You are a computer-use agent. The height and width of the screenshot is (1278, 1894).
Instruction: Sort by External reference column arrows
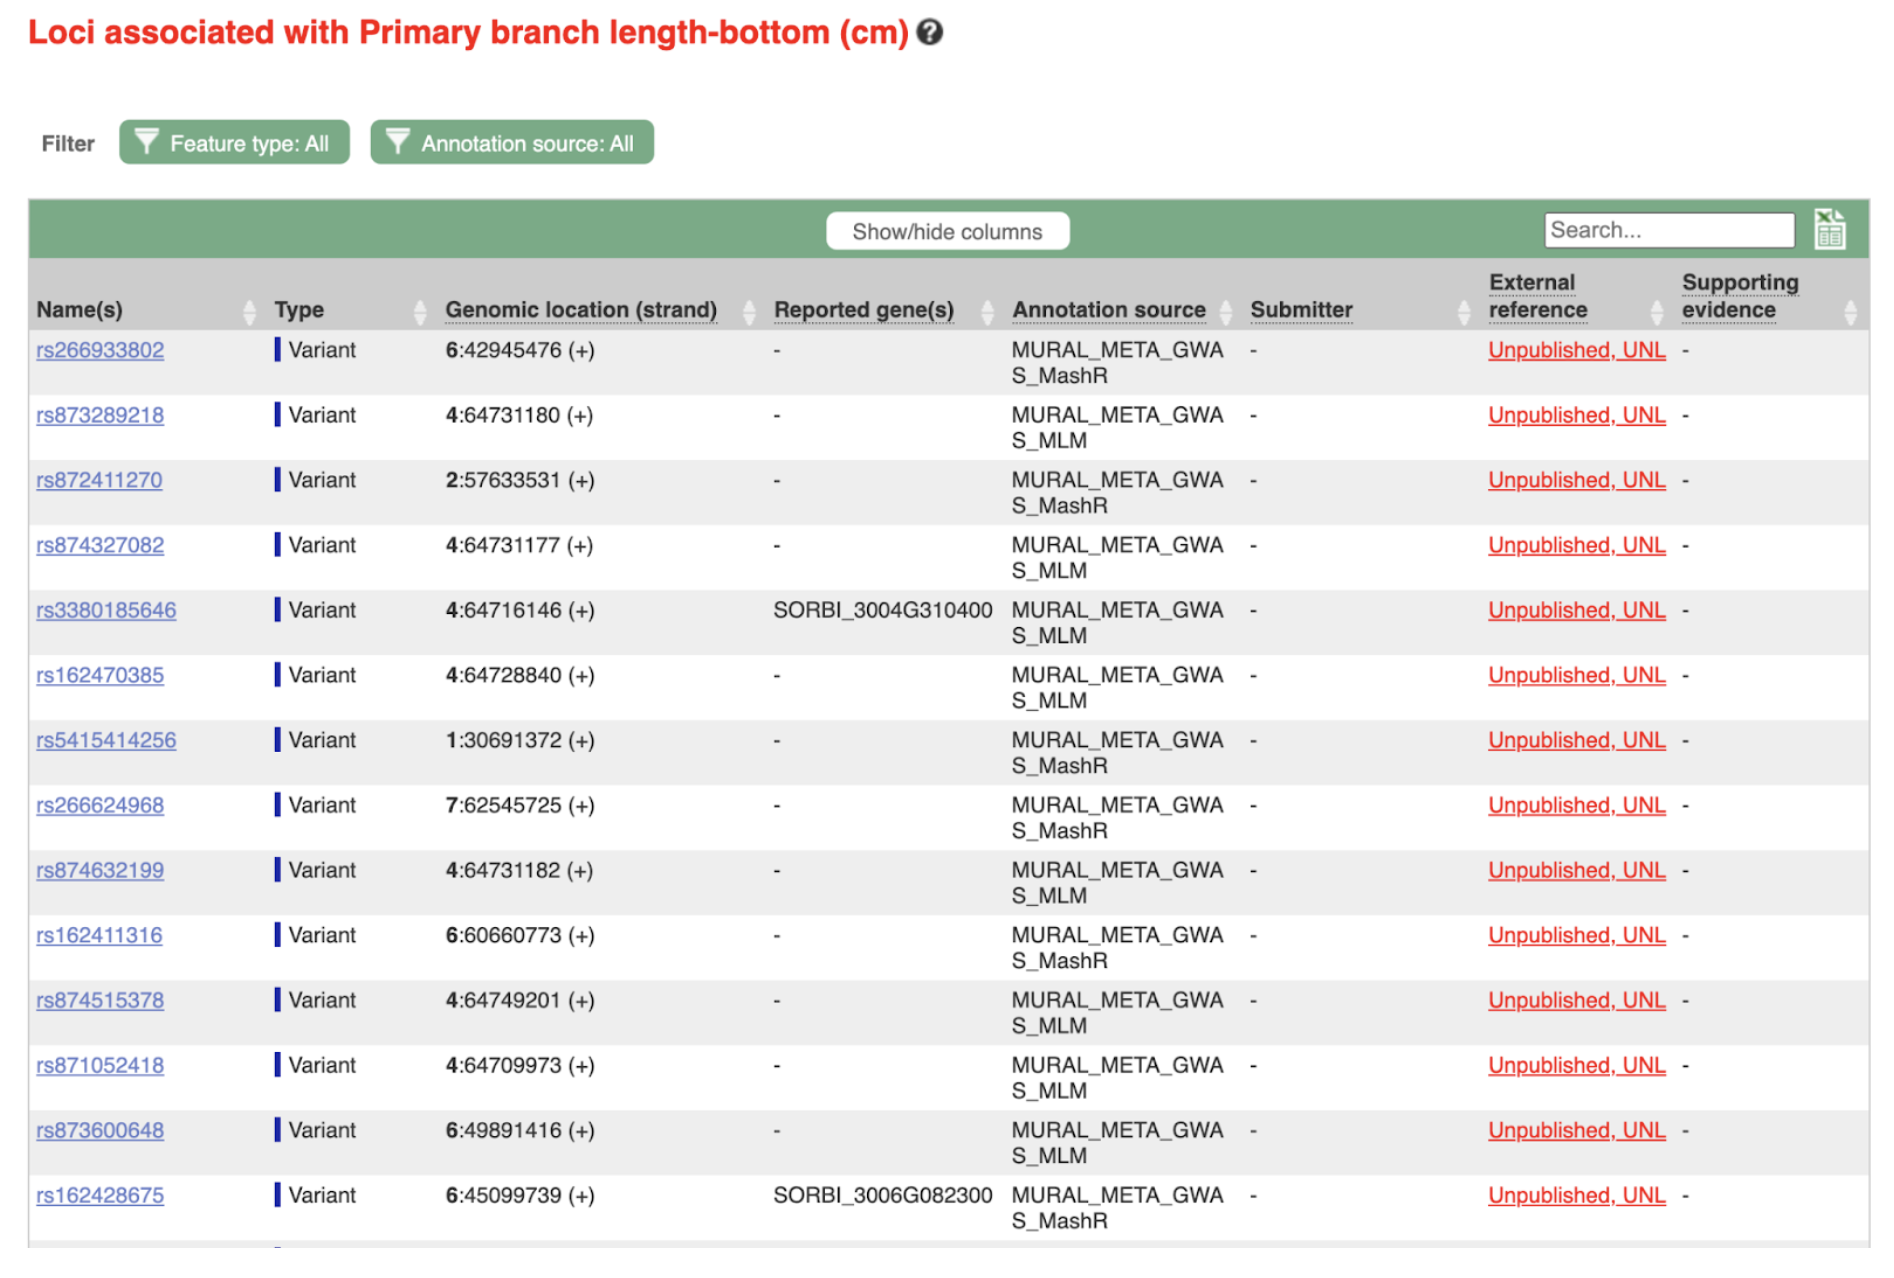coord(1657,312)
